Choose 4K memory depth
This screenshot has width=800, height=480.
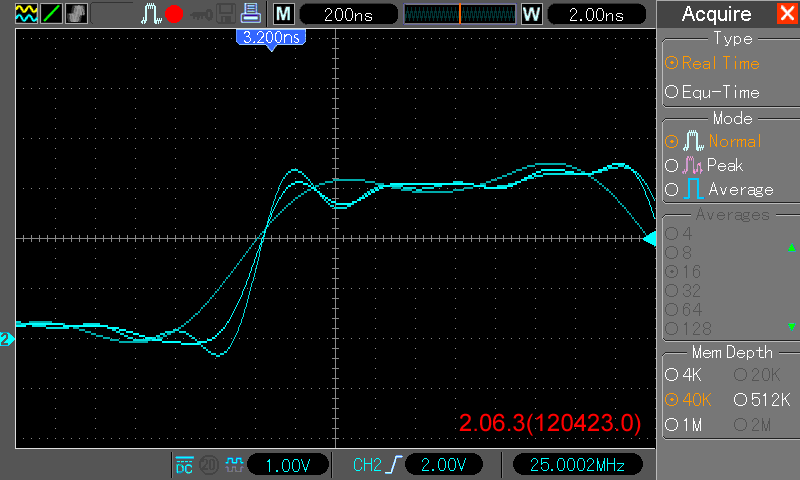684,375
